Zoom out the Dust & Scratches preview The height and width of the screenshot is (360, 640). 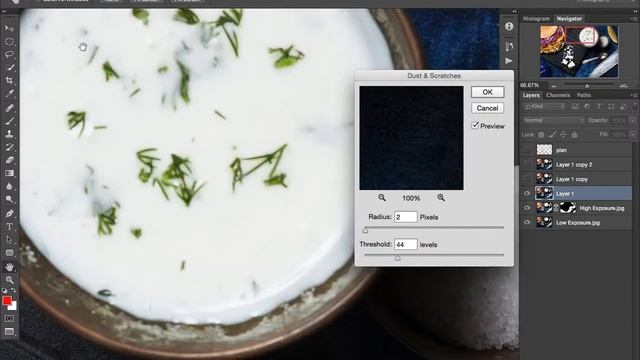coord(382,198)
